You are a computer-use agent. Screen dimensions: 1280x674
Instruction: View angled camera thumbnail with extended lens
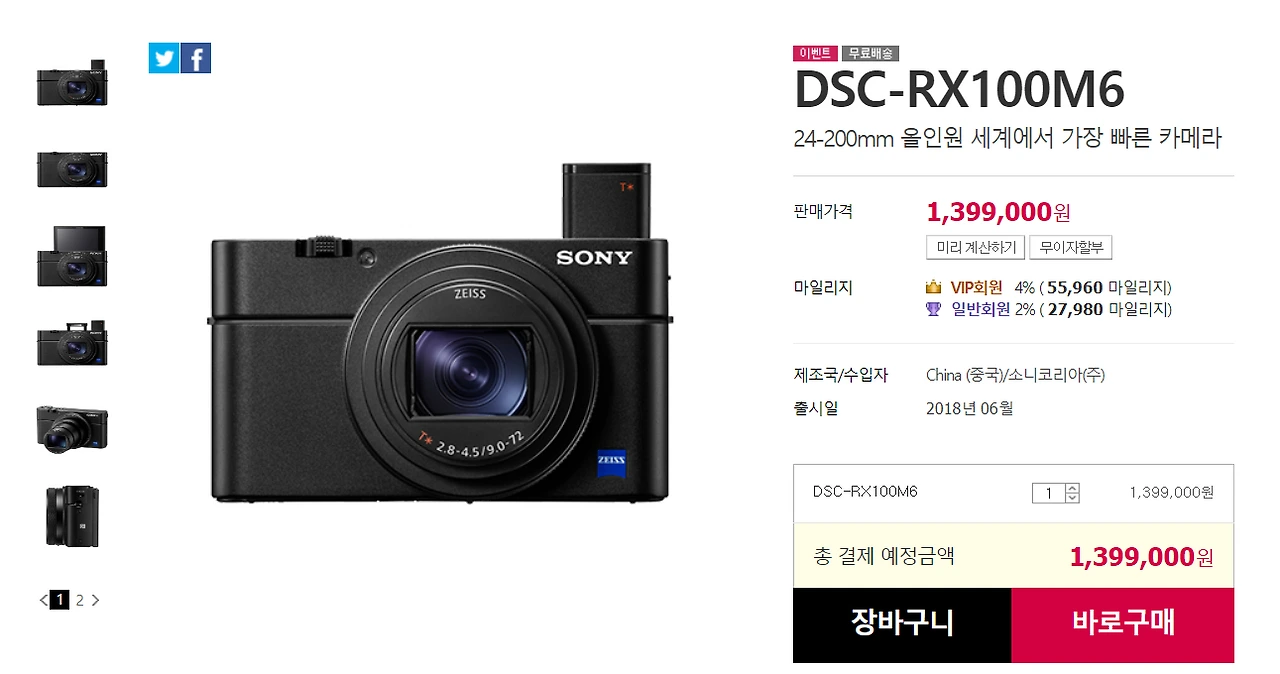[72, 429]
